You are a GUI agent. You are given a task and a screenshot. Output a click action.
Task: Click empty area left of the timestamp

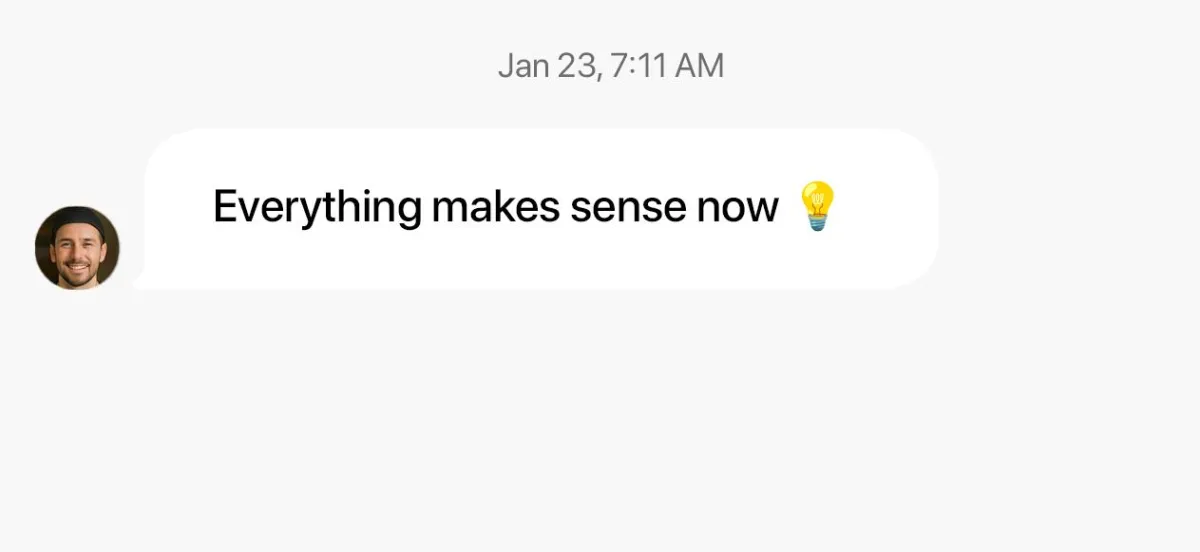coord(250,66)
